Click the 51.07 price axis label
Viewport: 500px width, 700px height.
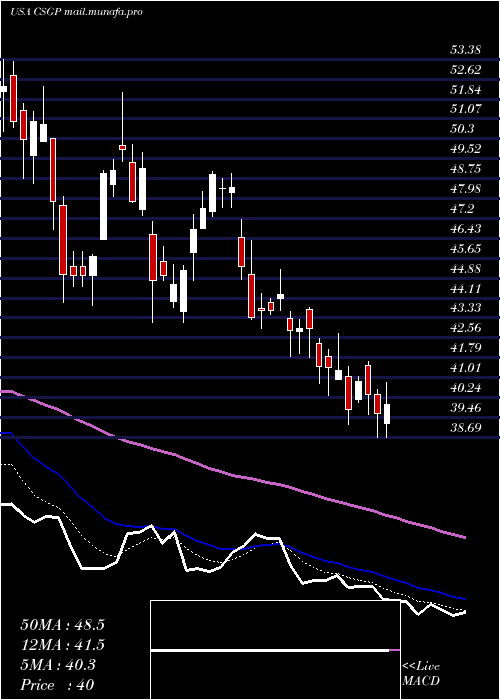466,108
